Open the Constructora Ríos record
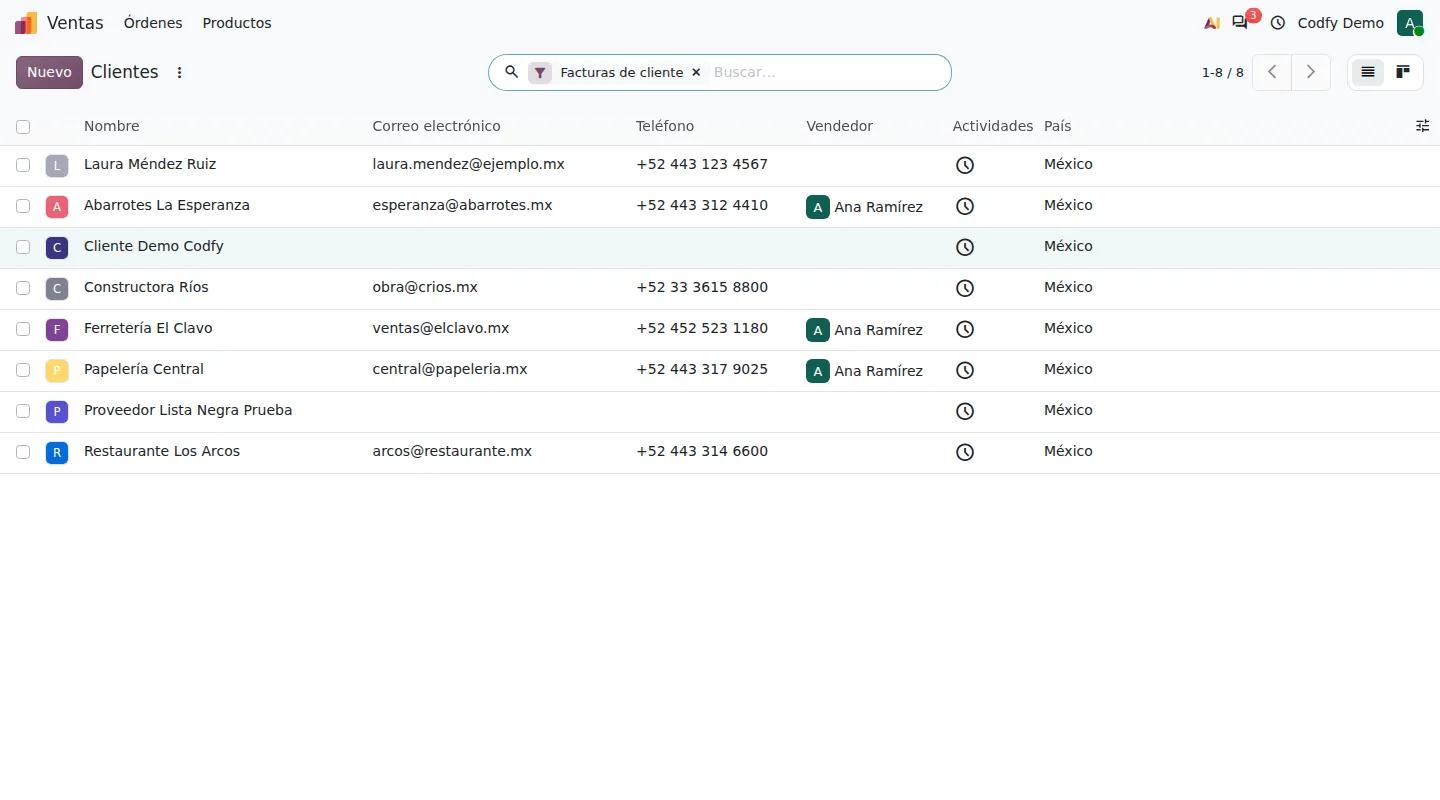The width and height of the screenshot is (1440, 800). pos(146,287)
